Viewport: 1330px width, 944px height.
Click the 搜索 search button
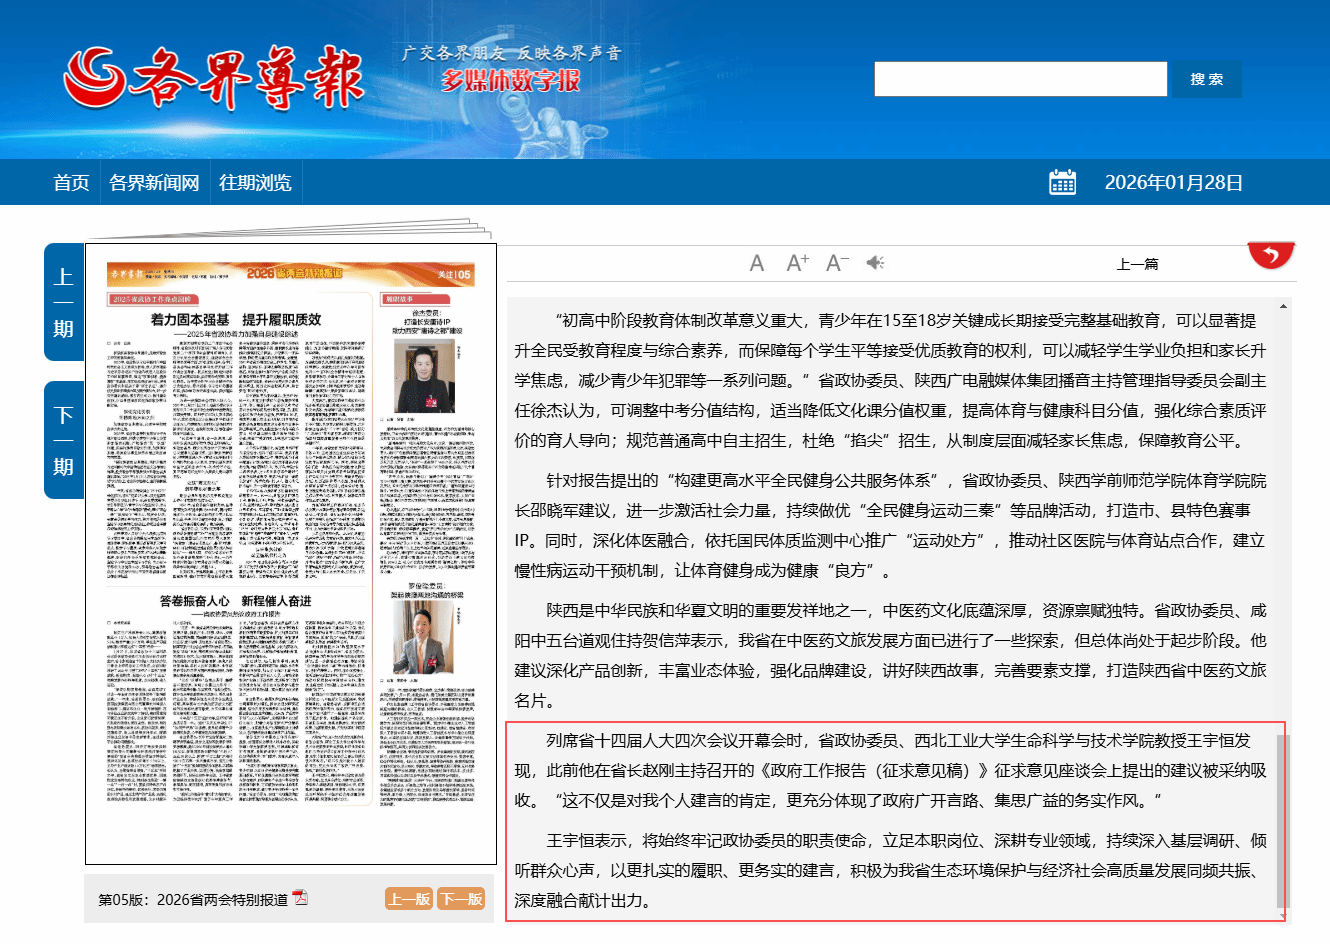[1206, 79]
